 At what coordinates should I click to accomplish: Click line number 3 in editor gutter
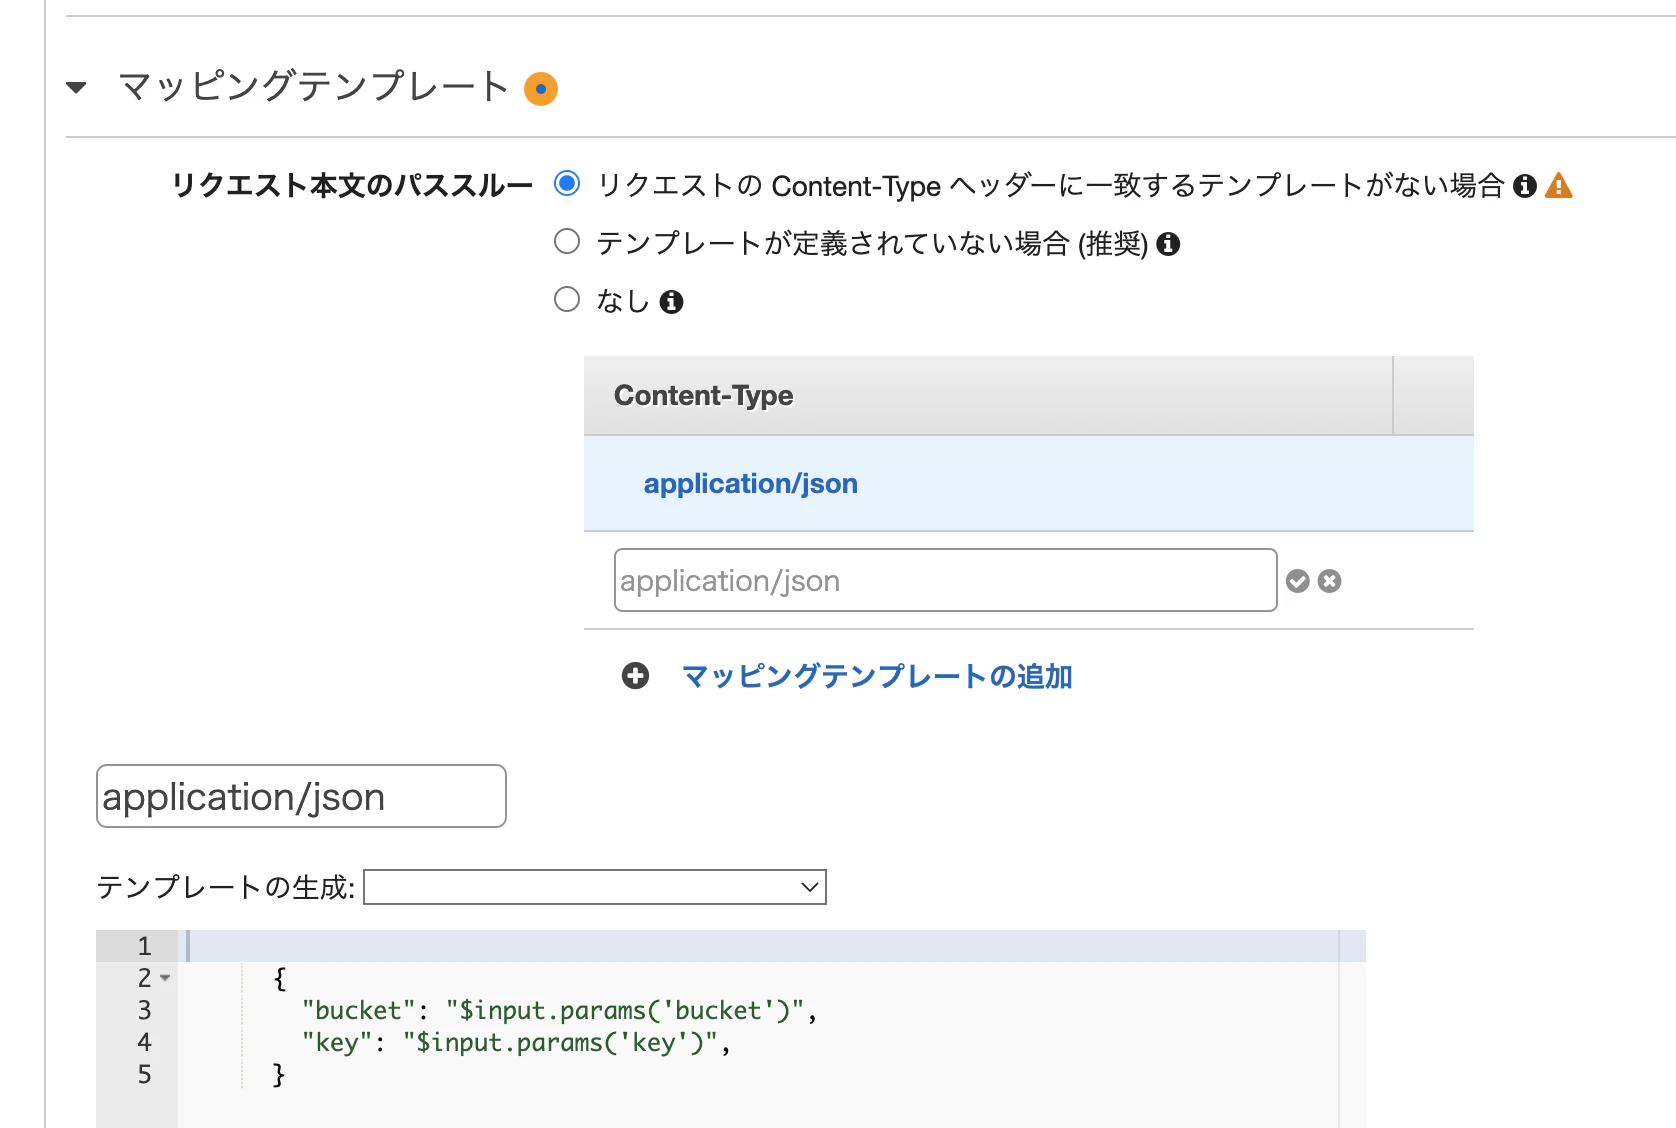point(144,1010)
